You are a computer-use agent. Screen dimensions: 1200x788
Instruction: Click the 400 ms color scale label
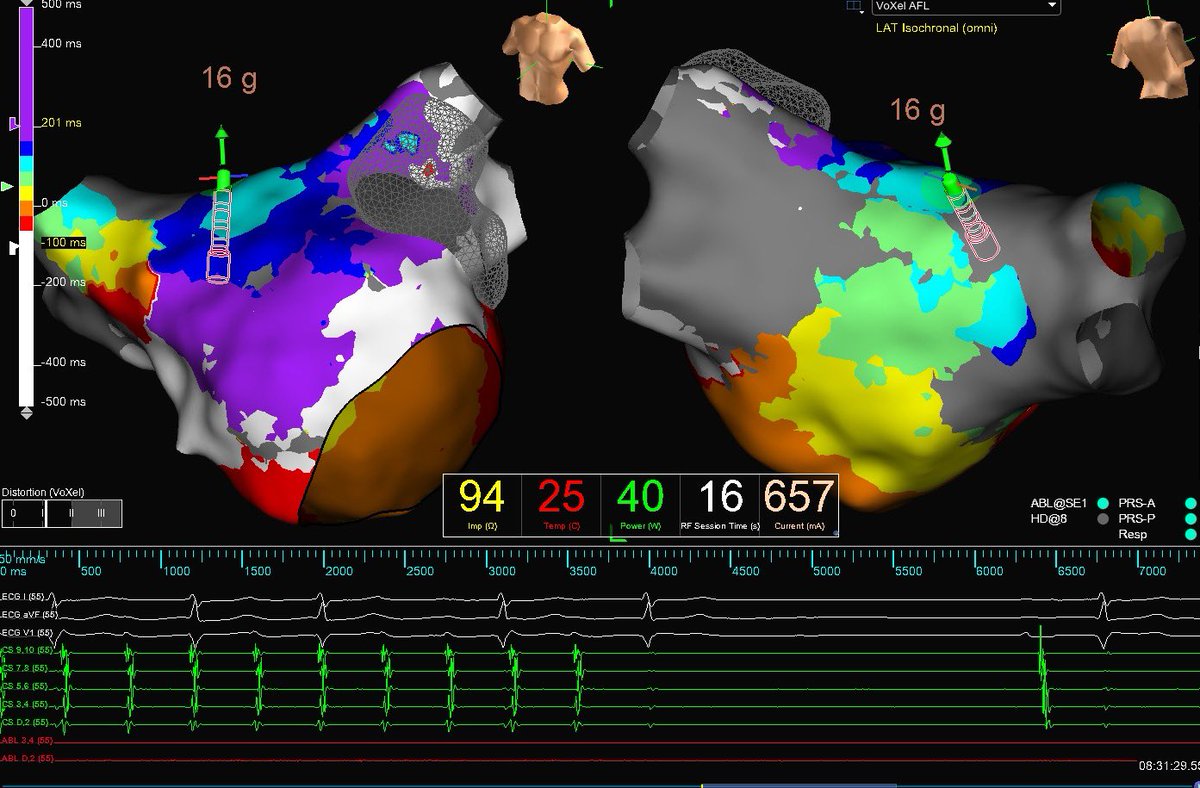pos(62,44)
